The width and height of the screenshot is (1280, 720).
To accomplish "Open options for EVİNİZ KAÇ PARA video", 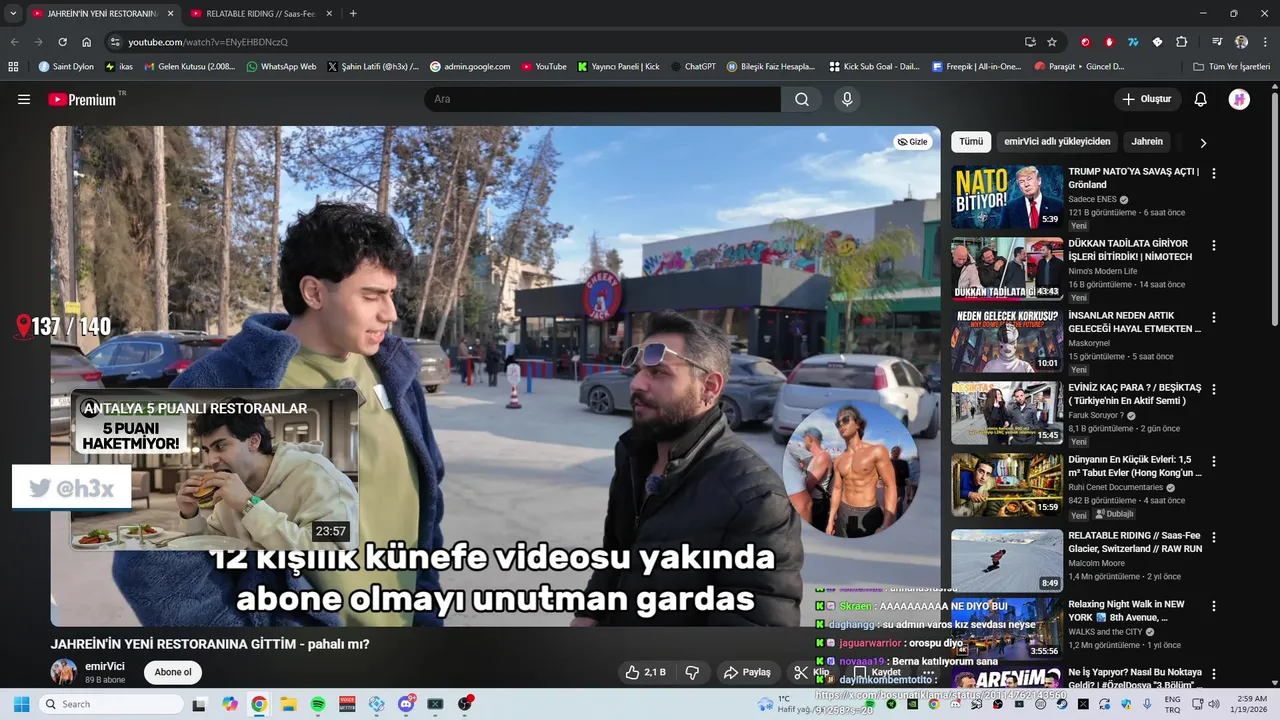I will [1214, 389].
